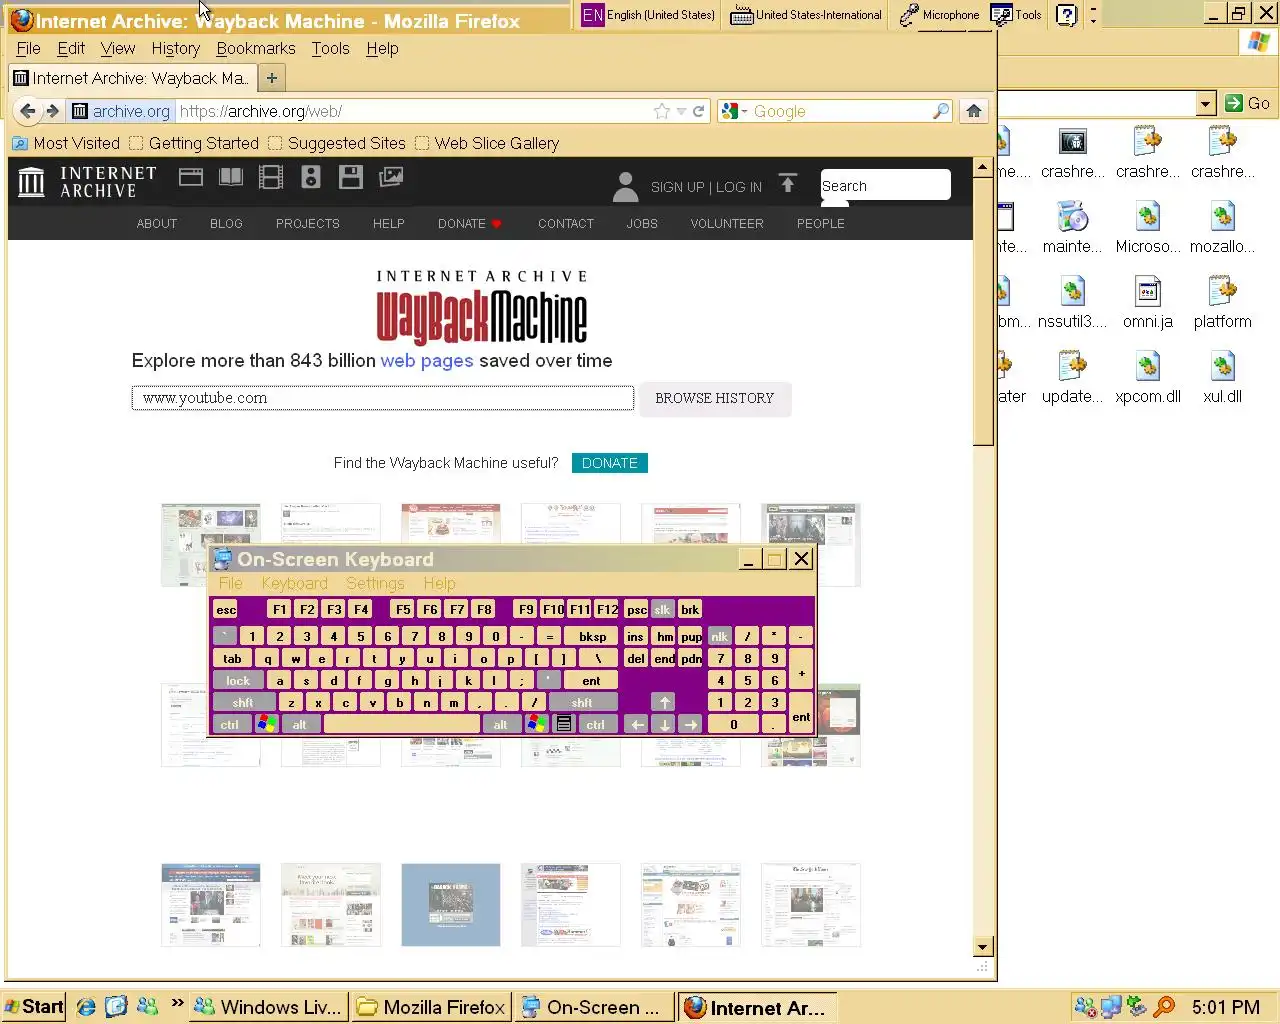Switch to Windows Live taskbar button
The image size is (1280, 1024).
pyautogui.click(x=270, y=1006)
